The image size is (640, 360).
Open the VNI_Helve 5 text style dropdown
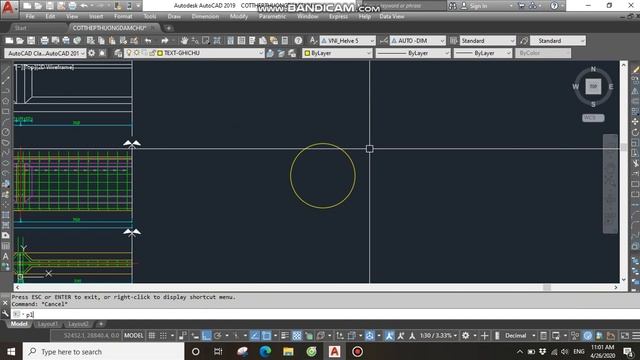click(x=347, y=40)
